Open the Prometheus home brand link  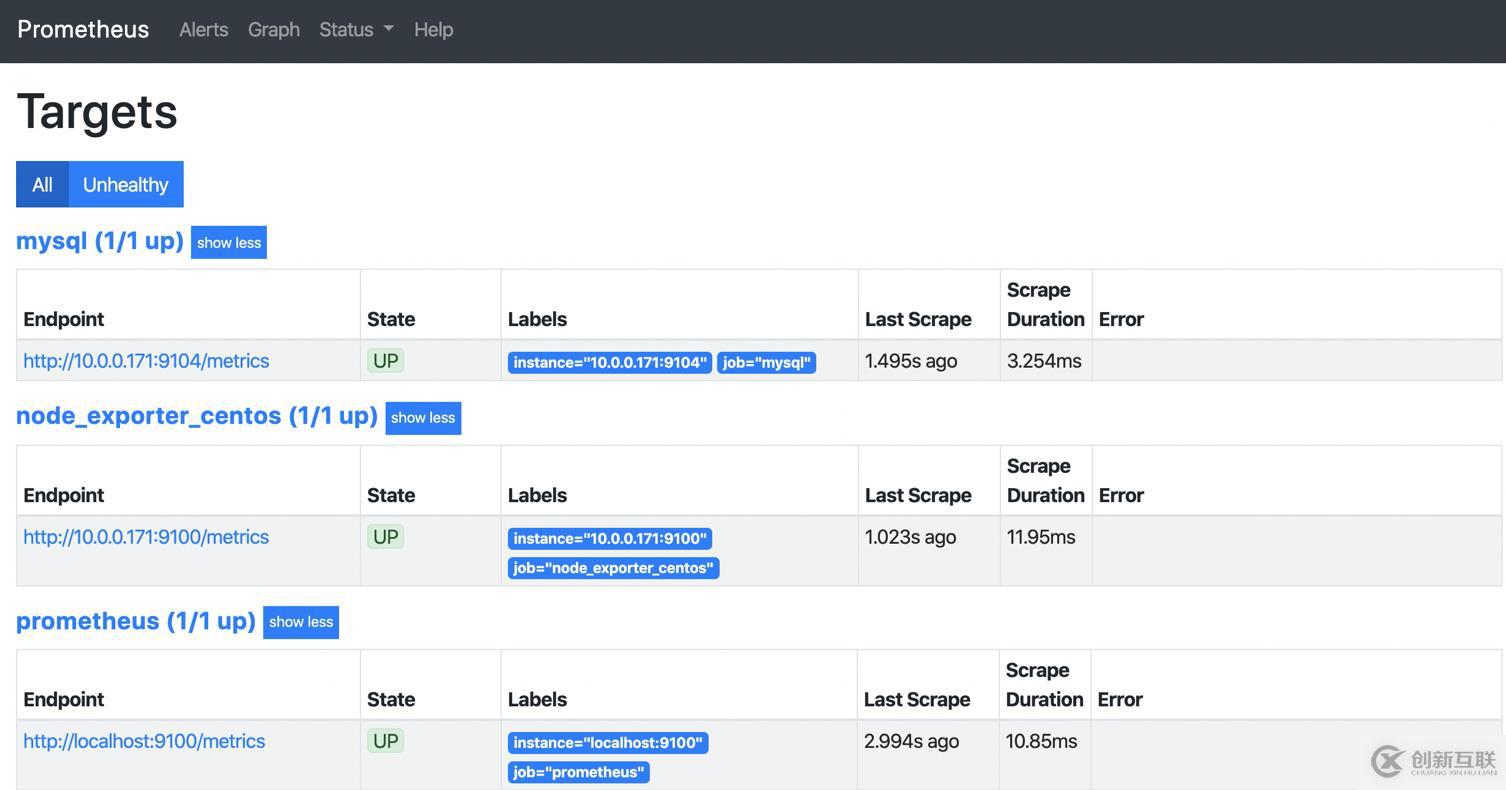coord(83,29)
